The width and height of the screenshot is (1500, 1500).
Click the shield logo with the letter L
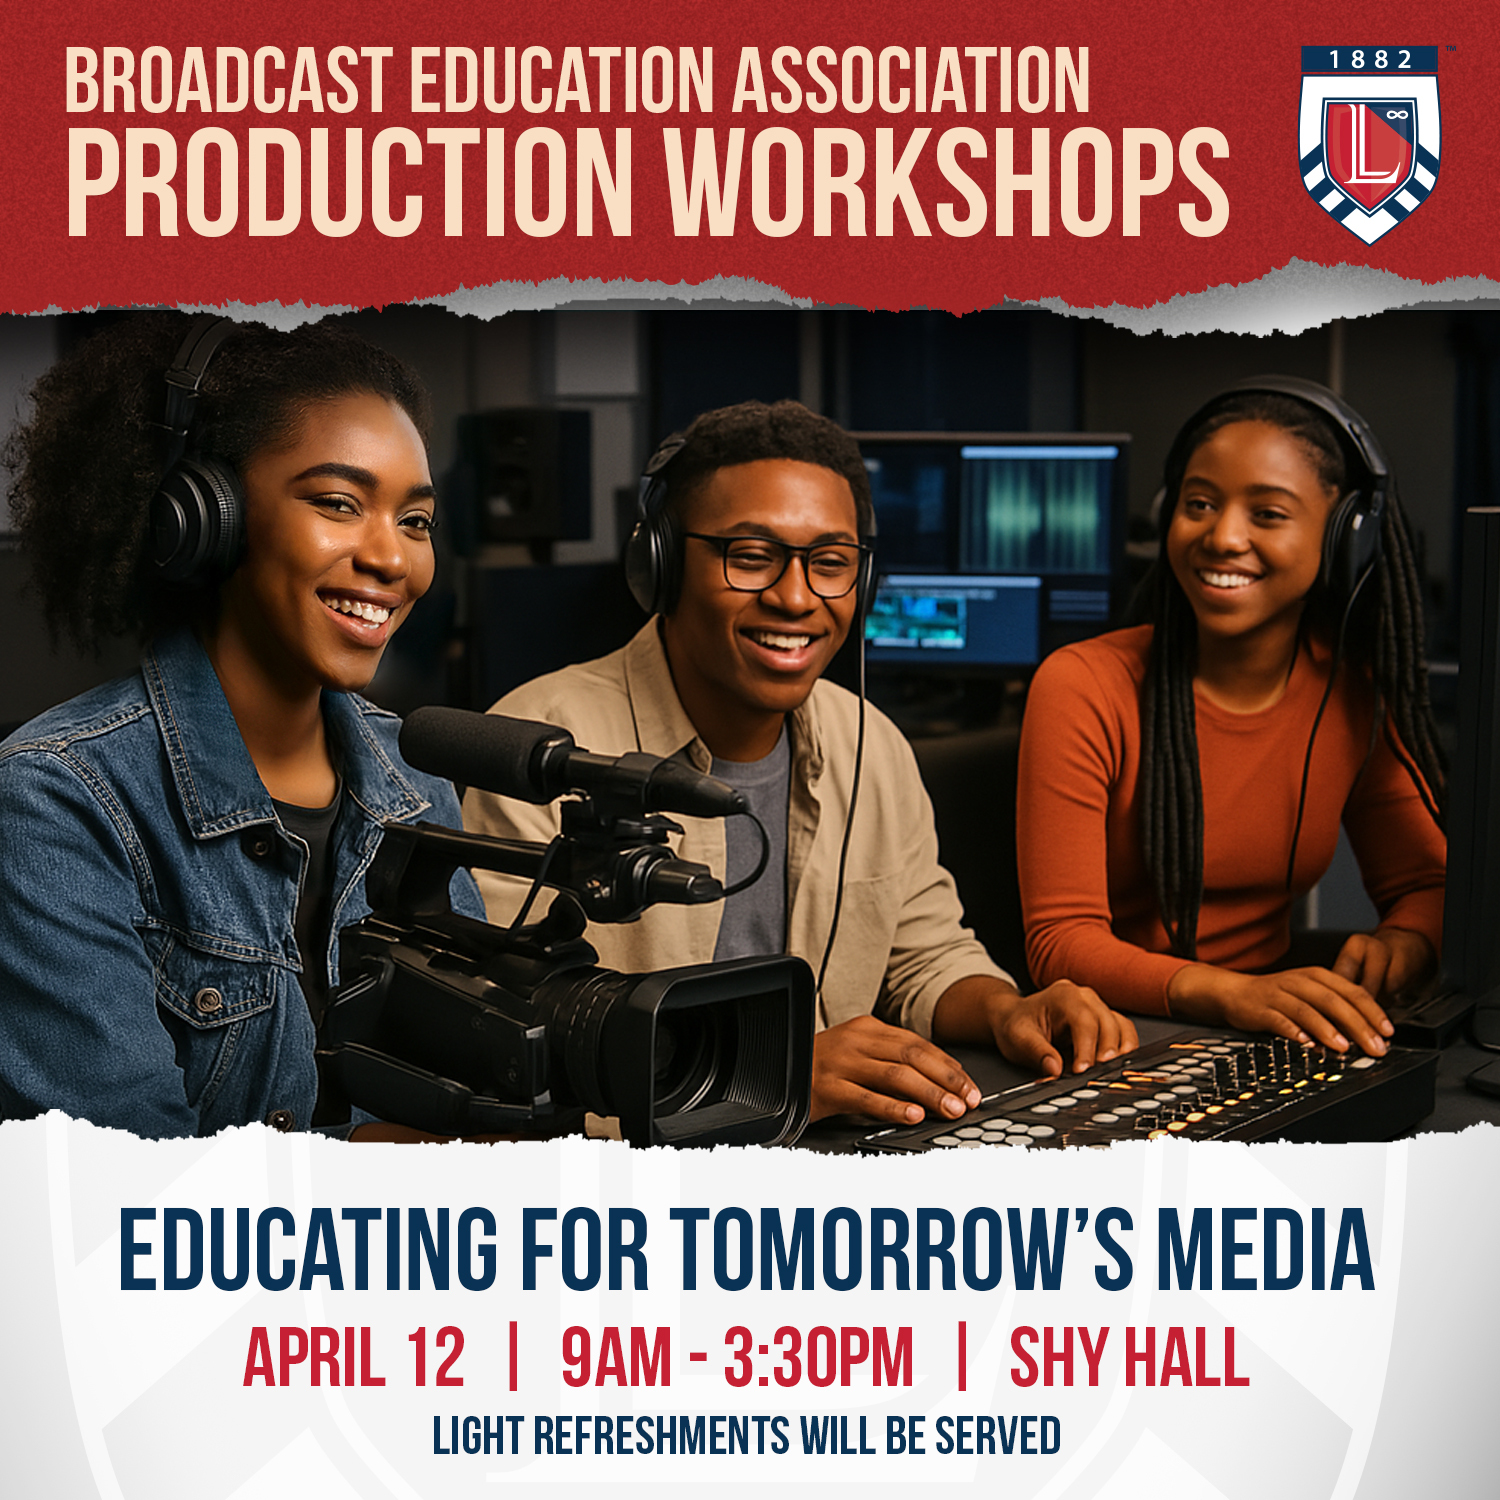(1369, 145)
